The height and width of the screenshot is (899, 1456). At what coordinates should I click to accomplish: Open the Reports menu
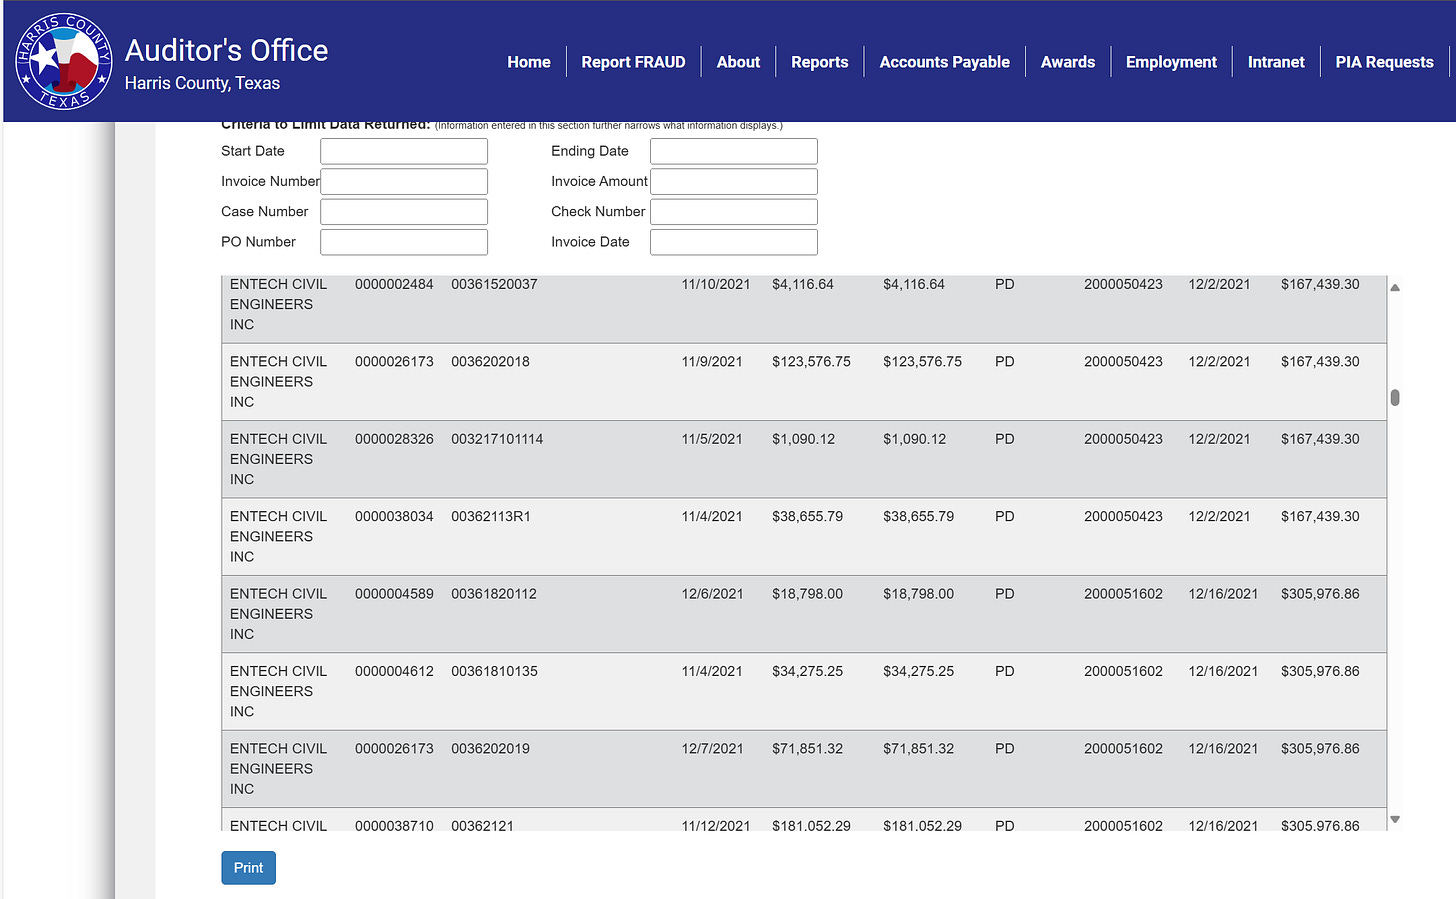click(819, 62)
